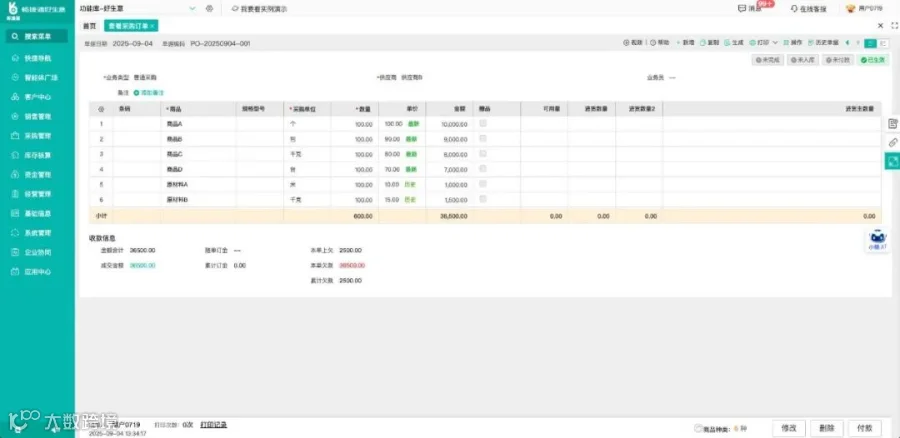This screenshot has height=438, width=900.
Task: Click the 付款 button
Action: click(x=864, y=428)
